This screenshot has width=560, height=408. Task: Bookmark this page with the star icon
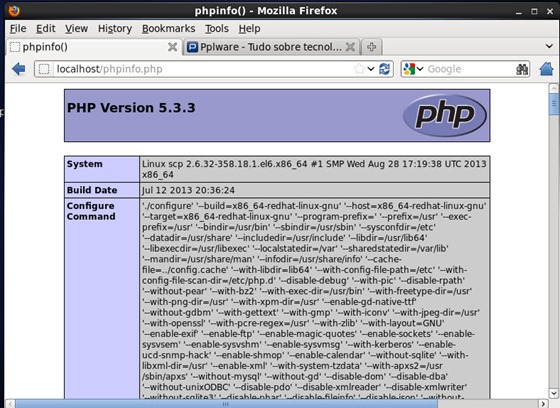coord(359,69)
